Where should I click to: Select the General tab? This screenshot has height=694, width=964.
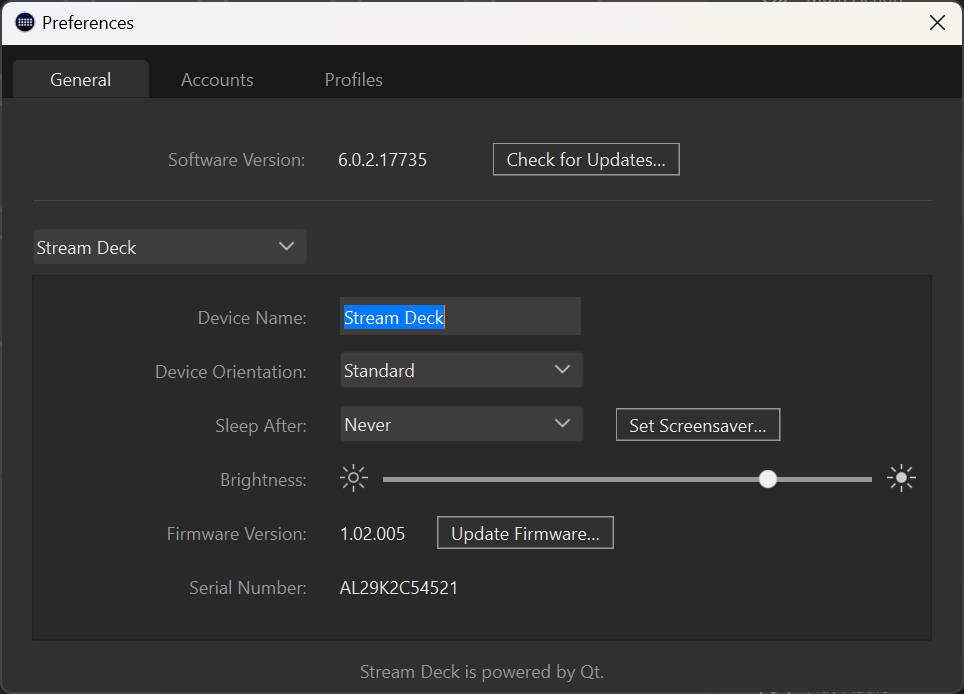point(81,79)
